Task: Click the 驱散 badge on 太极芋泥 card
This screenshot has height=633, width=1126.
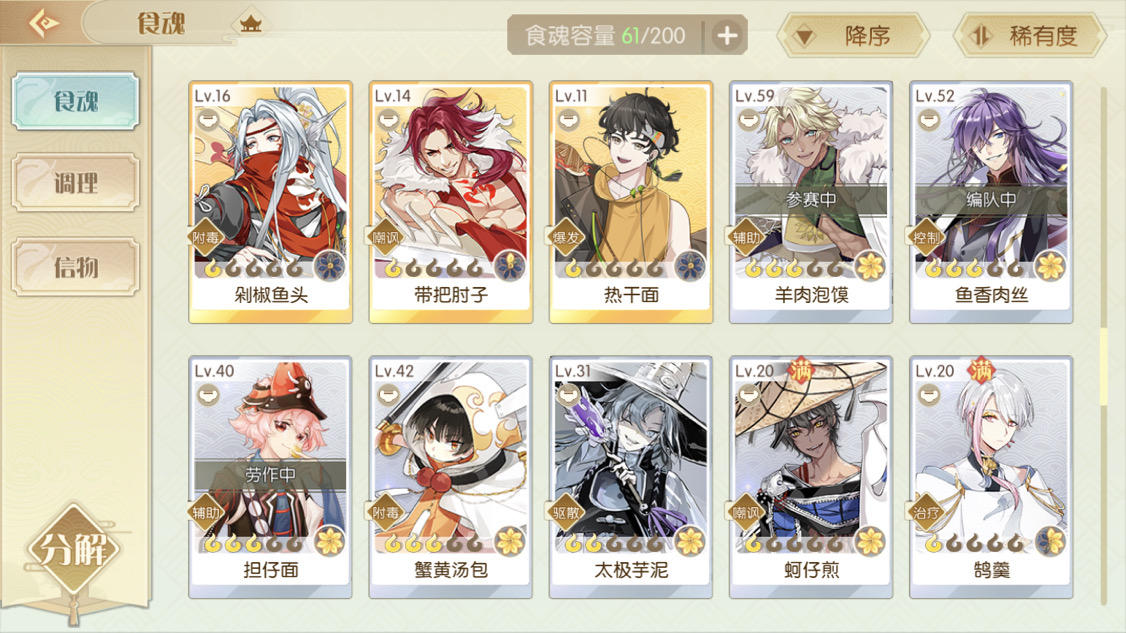Action: pos(567,512)
